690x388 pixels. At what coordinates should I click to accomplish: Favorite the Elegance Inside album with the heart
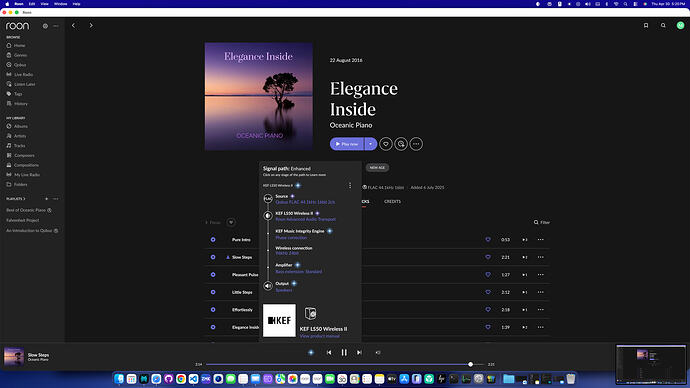[x=386, y=144]
